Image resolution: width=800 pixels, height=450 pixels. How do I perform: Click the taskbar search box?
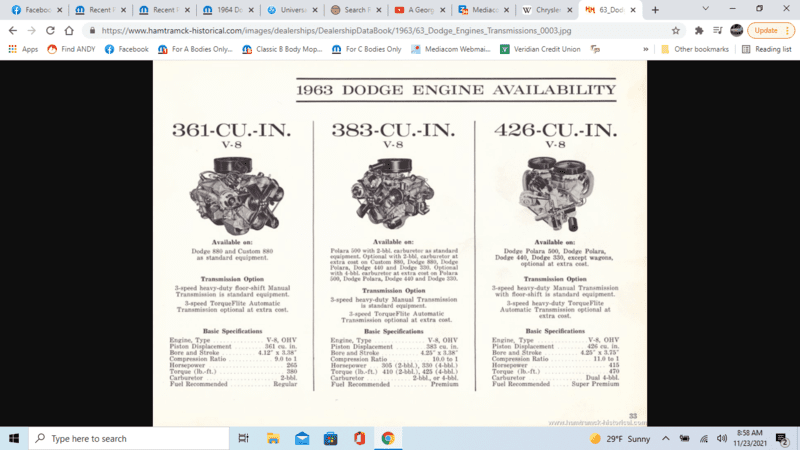(129, 438)
